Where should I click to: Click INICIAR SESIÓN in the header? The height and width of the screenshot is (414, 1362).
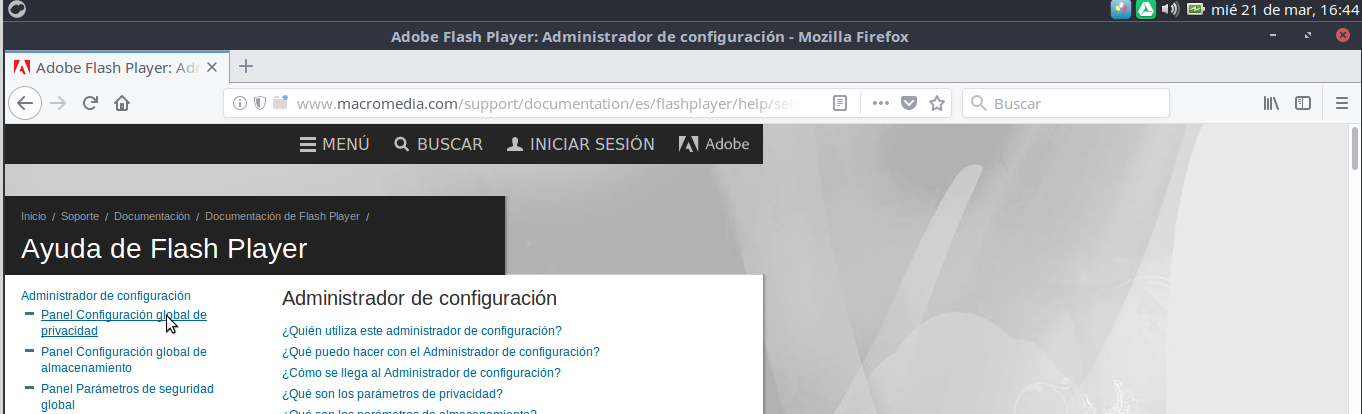tap(581, 144)
